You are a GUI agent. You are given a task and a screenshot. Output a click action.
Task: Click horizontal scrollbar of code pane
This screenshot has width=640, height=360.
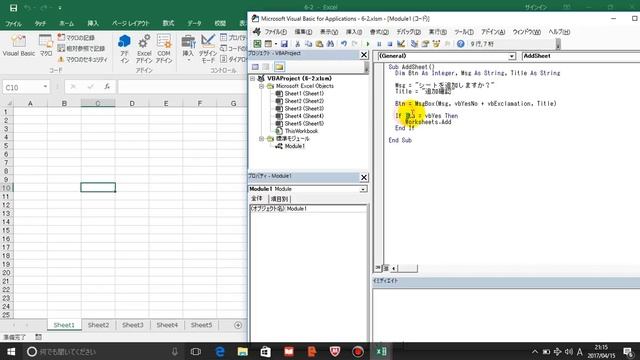[407, 268]
